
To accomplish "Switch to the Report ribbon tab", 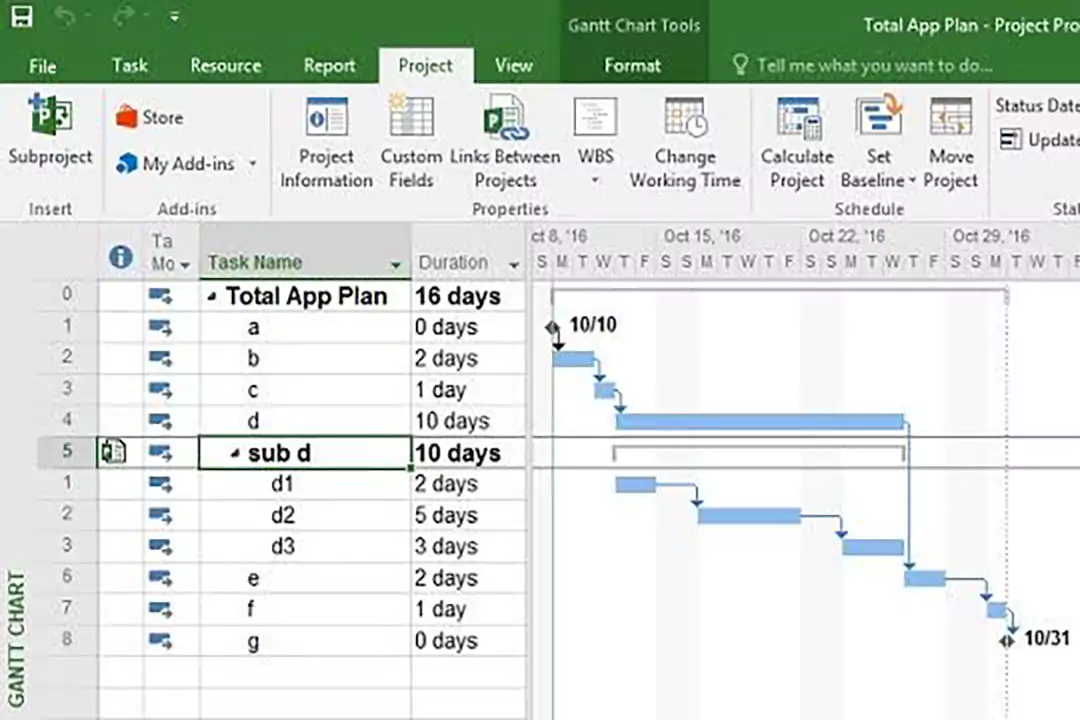I will pyautogui.click(x=329, y=65).
